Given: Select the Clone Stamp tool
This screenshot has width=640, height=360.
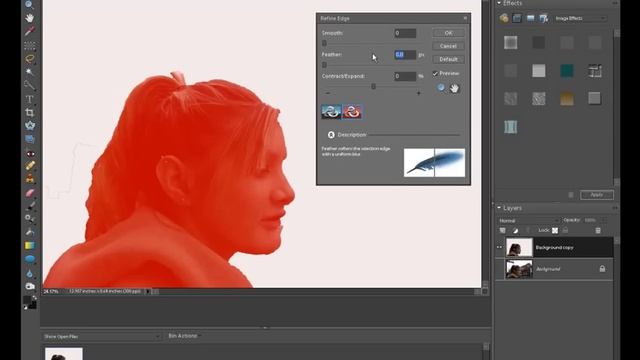Looking at the screenshot, I should [29, 179].
